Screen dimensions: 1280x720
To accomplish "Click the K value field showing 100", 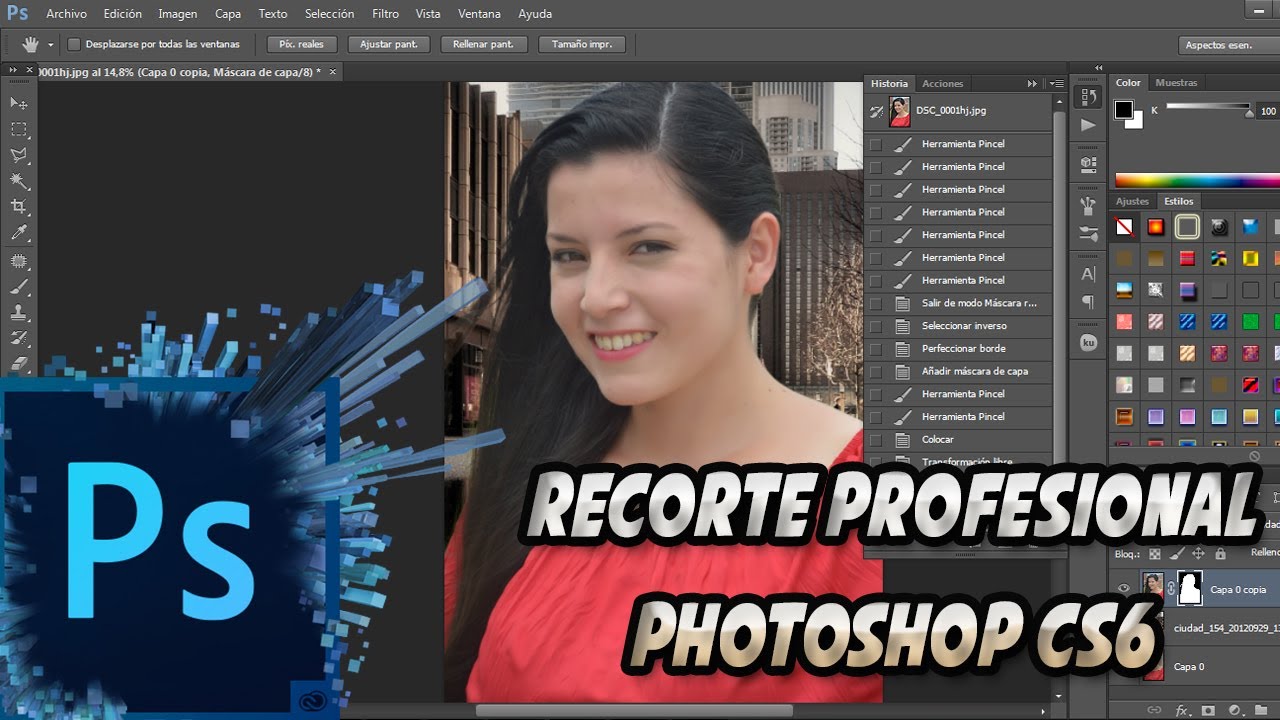I will point(1268,111).
